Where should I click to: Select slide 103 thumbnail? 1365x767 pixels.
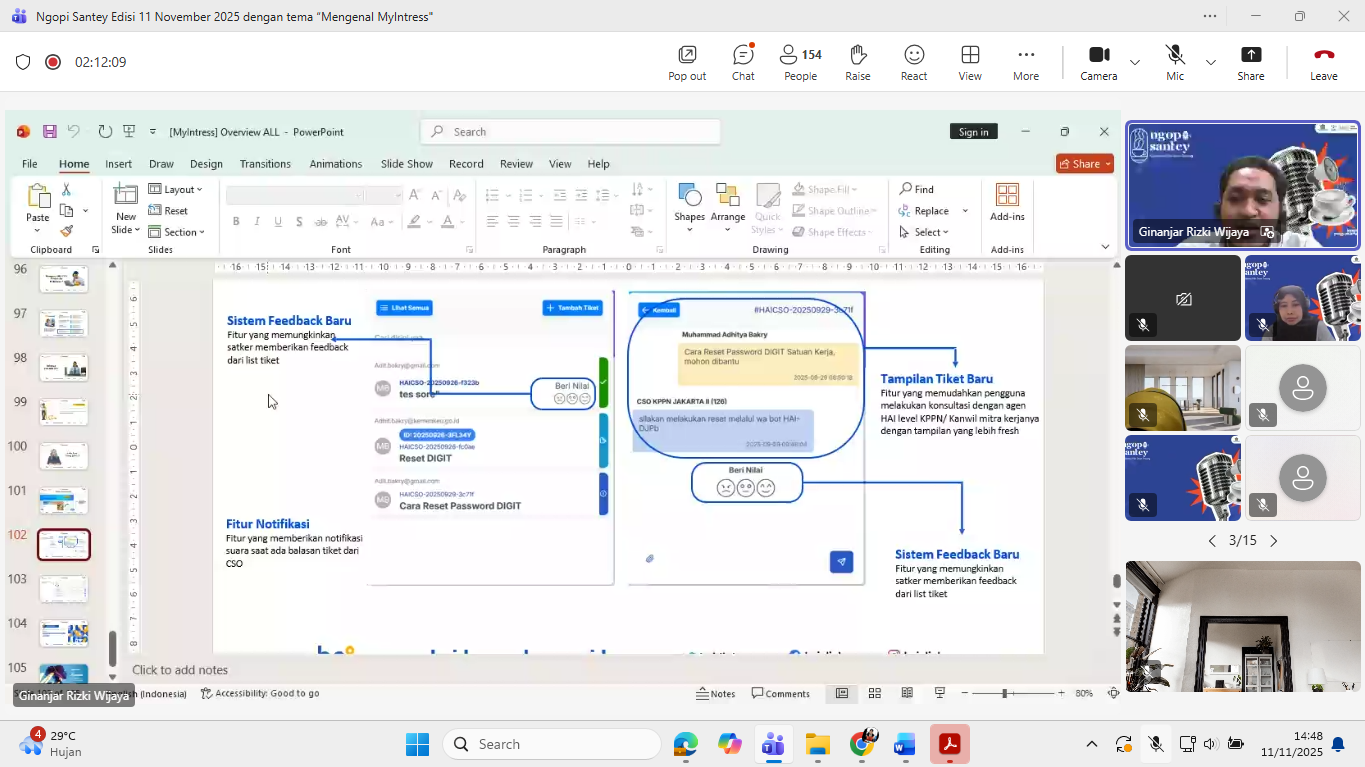pos(64,589)
